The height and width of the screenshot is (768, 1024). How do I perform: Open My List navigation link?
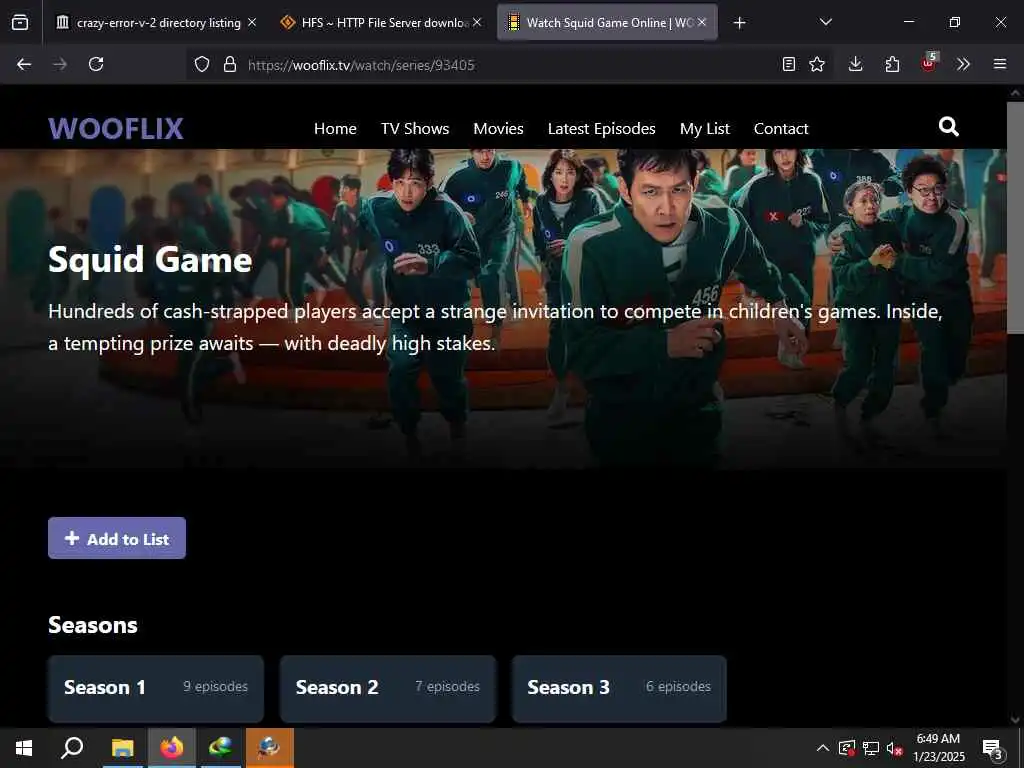point(705,129)
